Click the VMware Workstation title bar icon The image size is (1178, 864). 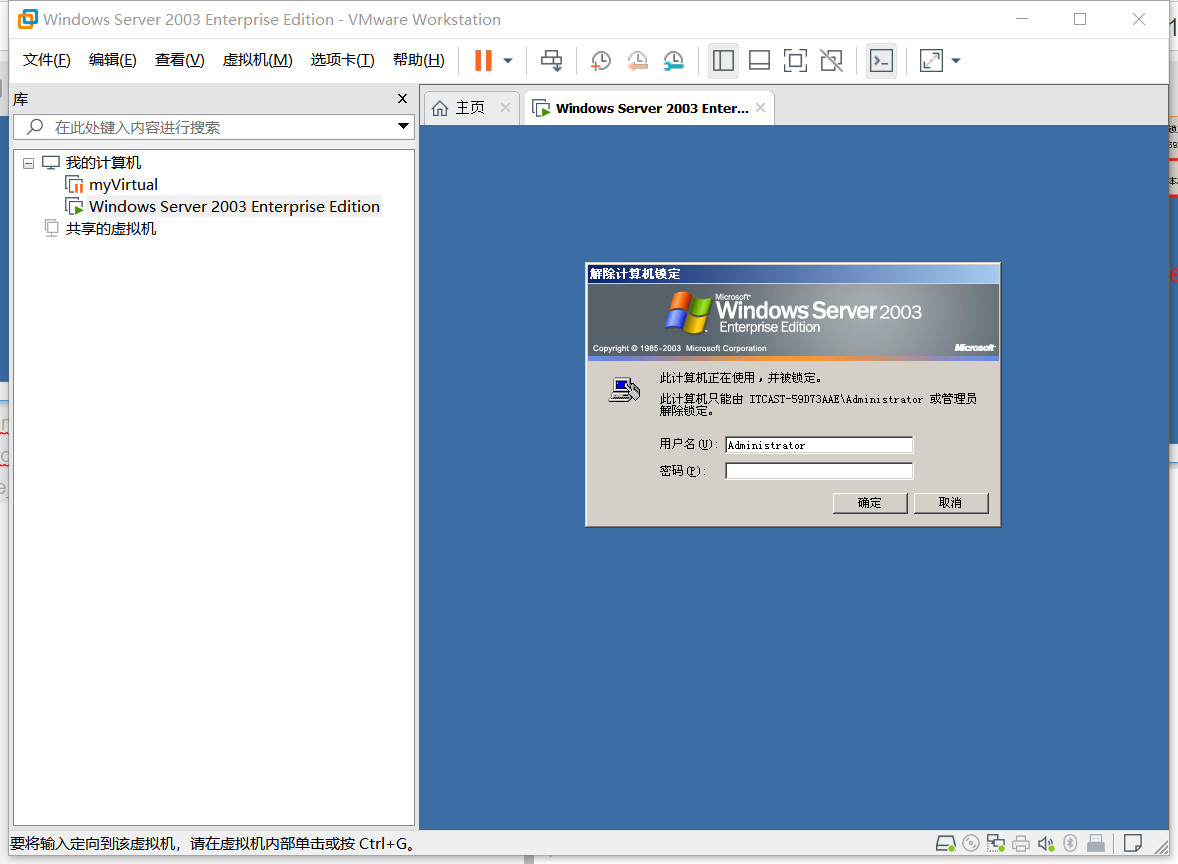[x=28, y=19]
